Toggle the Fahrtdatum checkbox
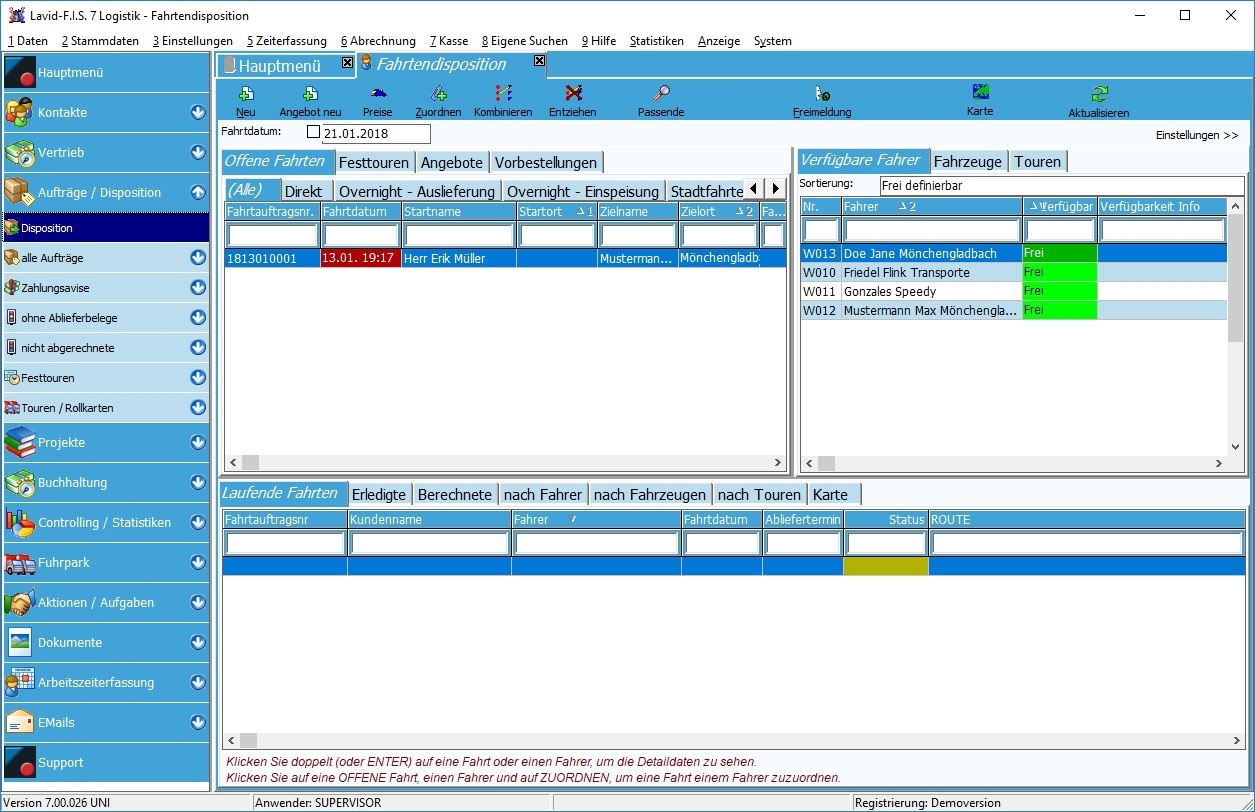Viewport: 1255px width, 812px height. tap(313, 132)
